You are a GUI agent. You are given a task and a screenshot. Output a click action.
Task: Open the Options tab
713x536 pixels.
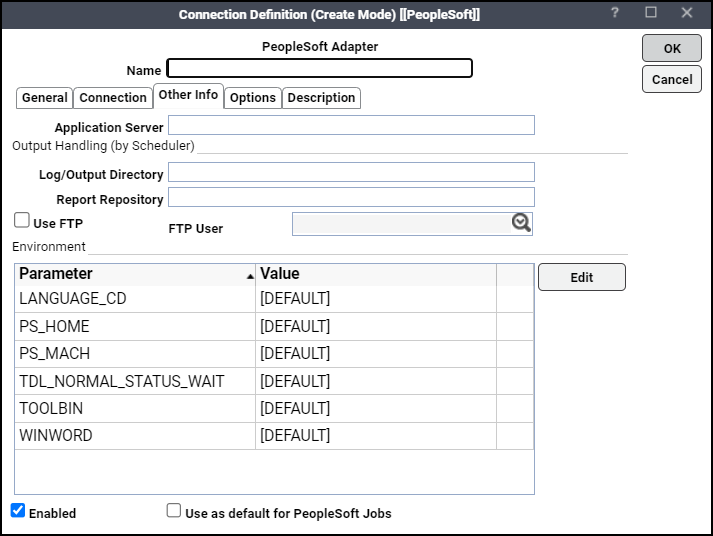[253, 98]
